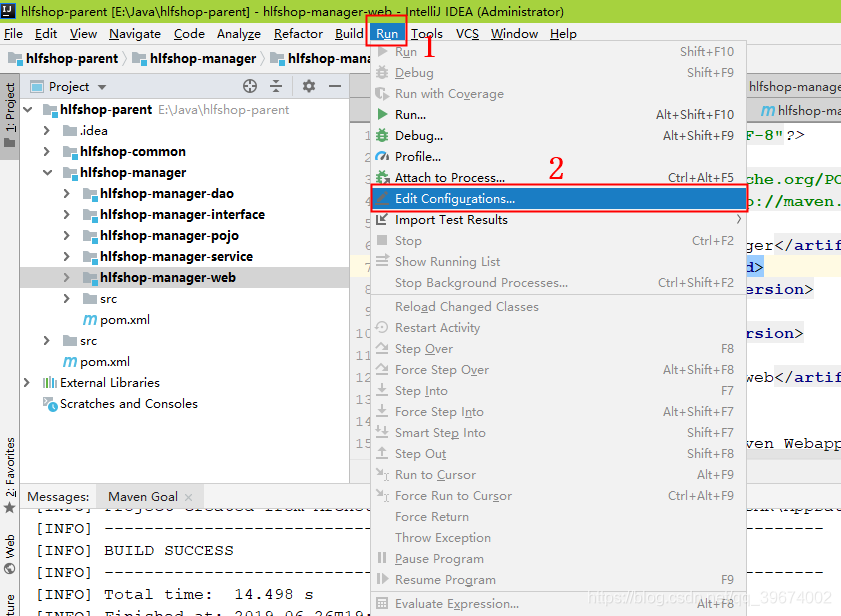Image resolution: width=841 pixels, height=616 pixels.
Task: Click the Step Into arrow icon
Action: [382, 390]
